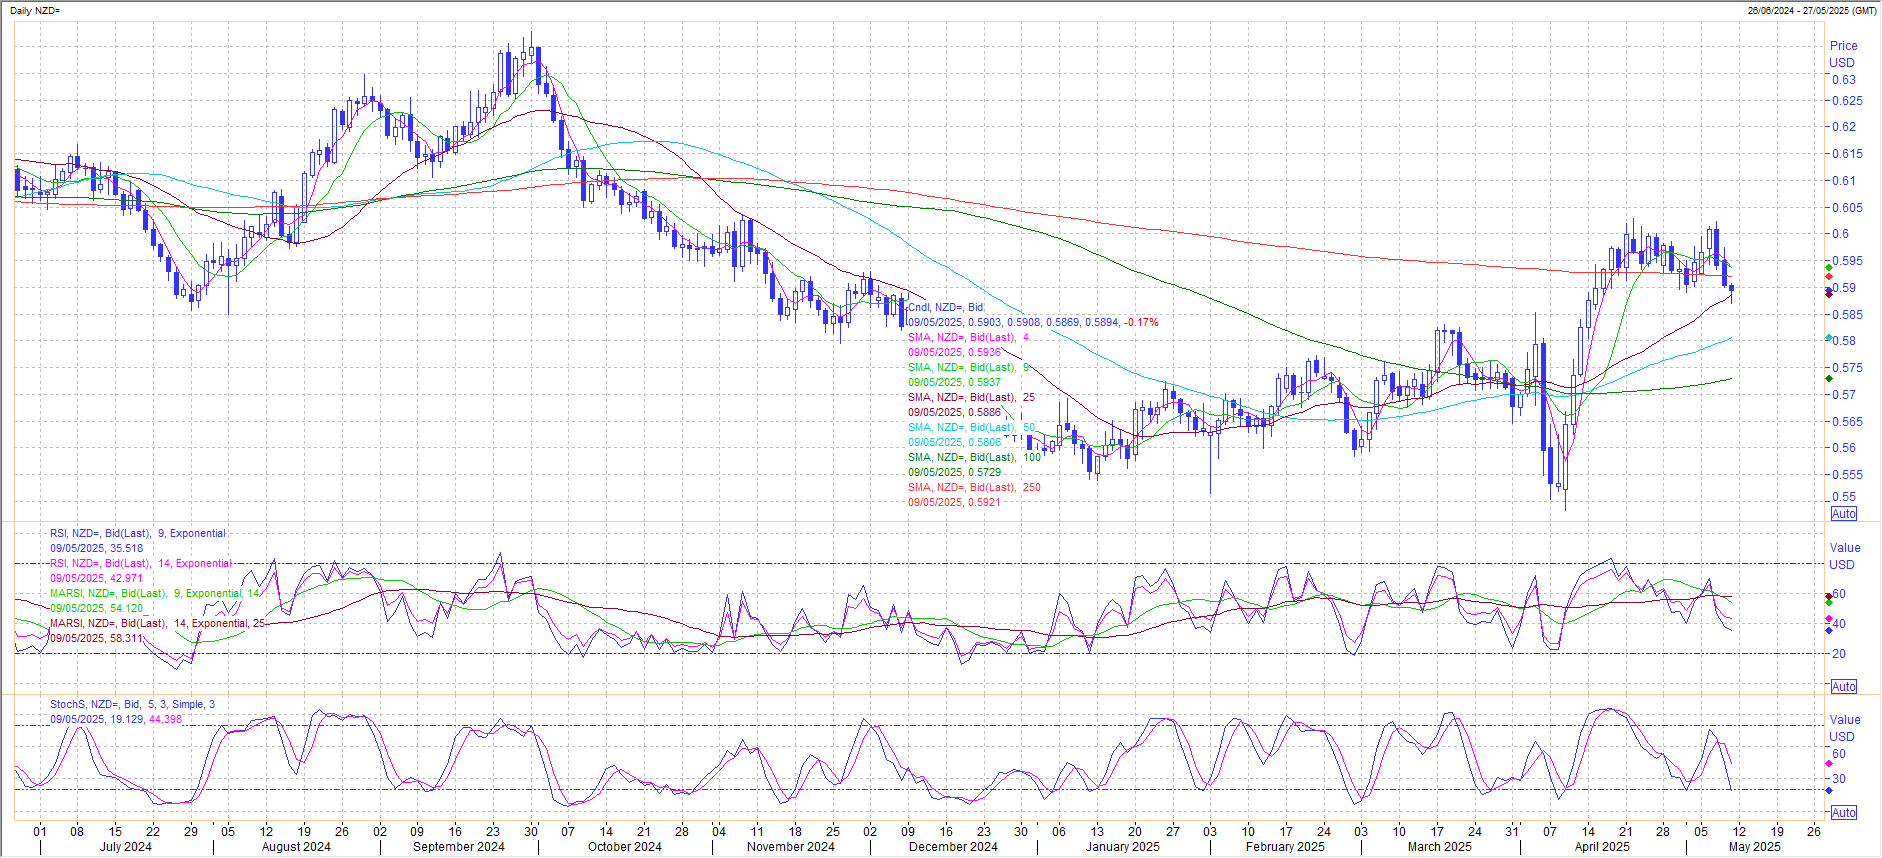Click the RSI 14 Exponential legend line

[x=141, y=564]
